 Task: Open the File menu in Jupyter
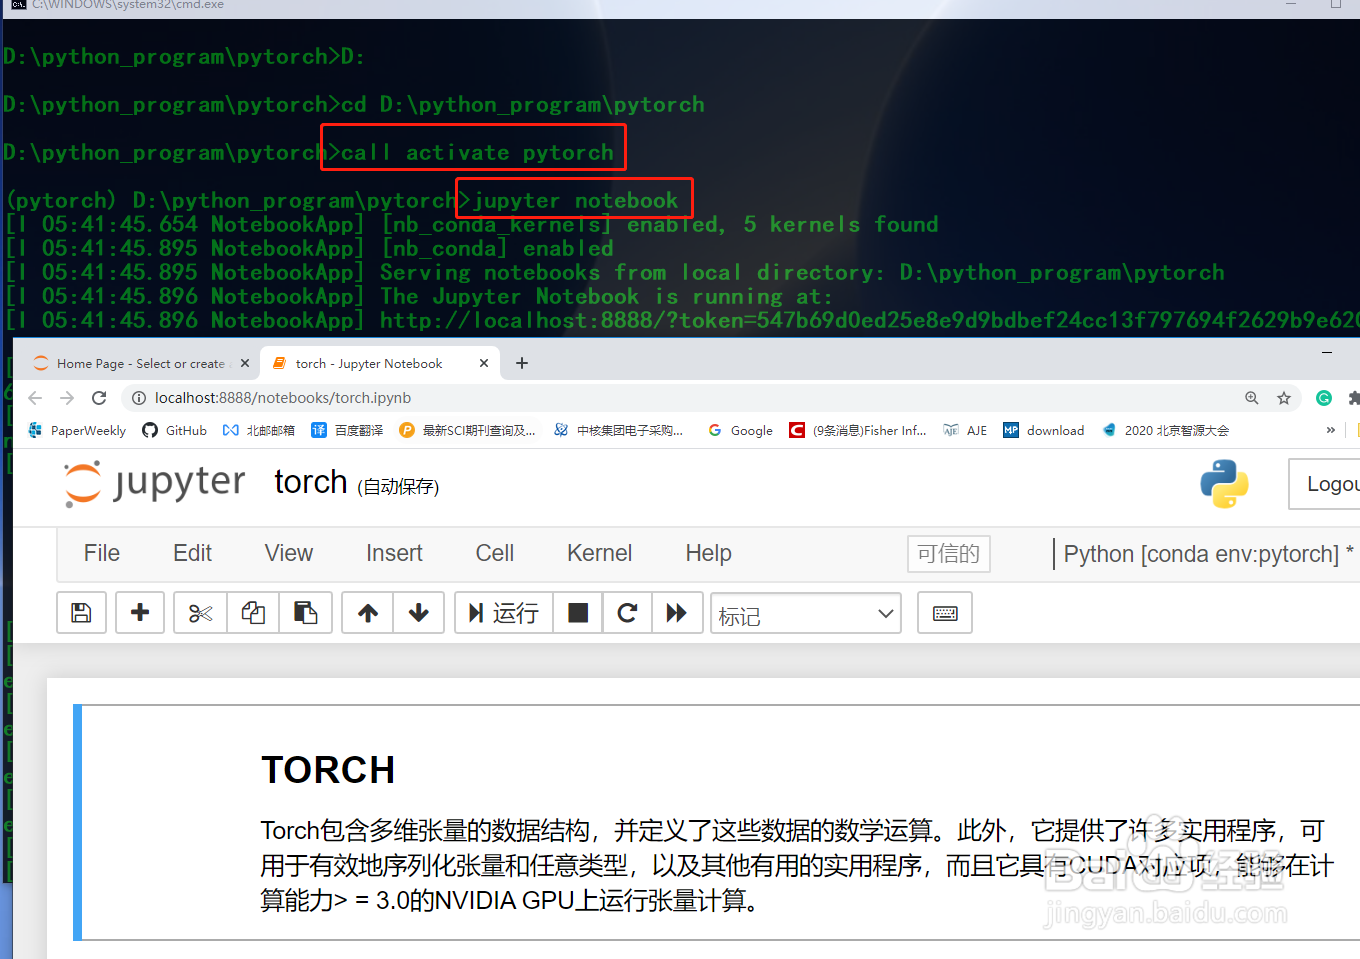coord(102,553)
